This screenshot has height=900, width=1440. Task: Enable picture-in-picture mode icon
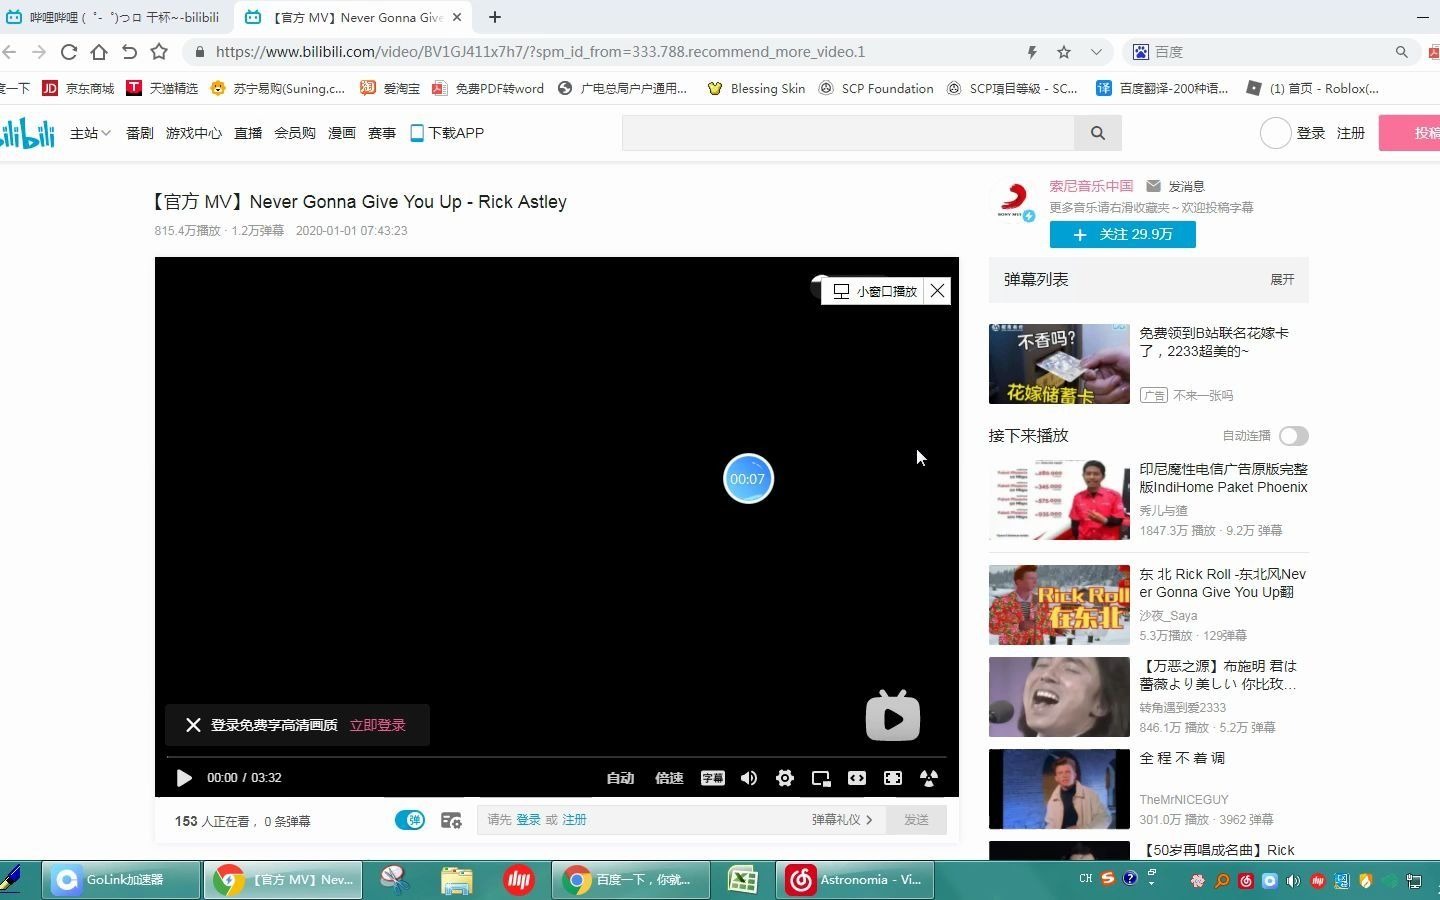[821, 778]
